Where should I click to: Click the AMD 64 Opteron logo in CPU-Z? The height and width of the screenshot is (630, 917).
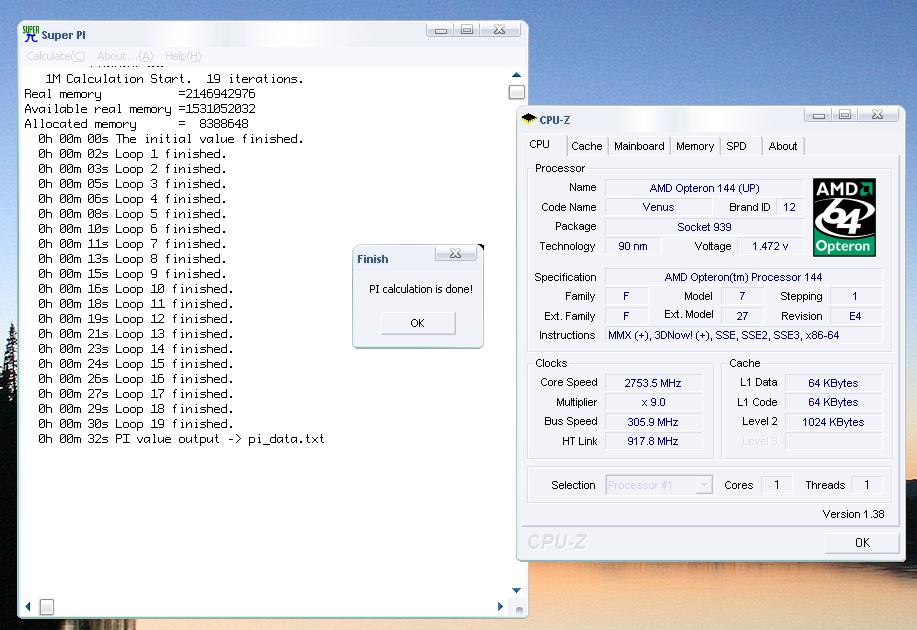[x=844, y=217]
